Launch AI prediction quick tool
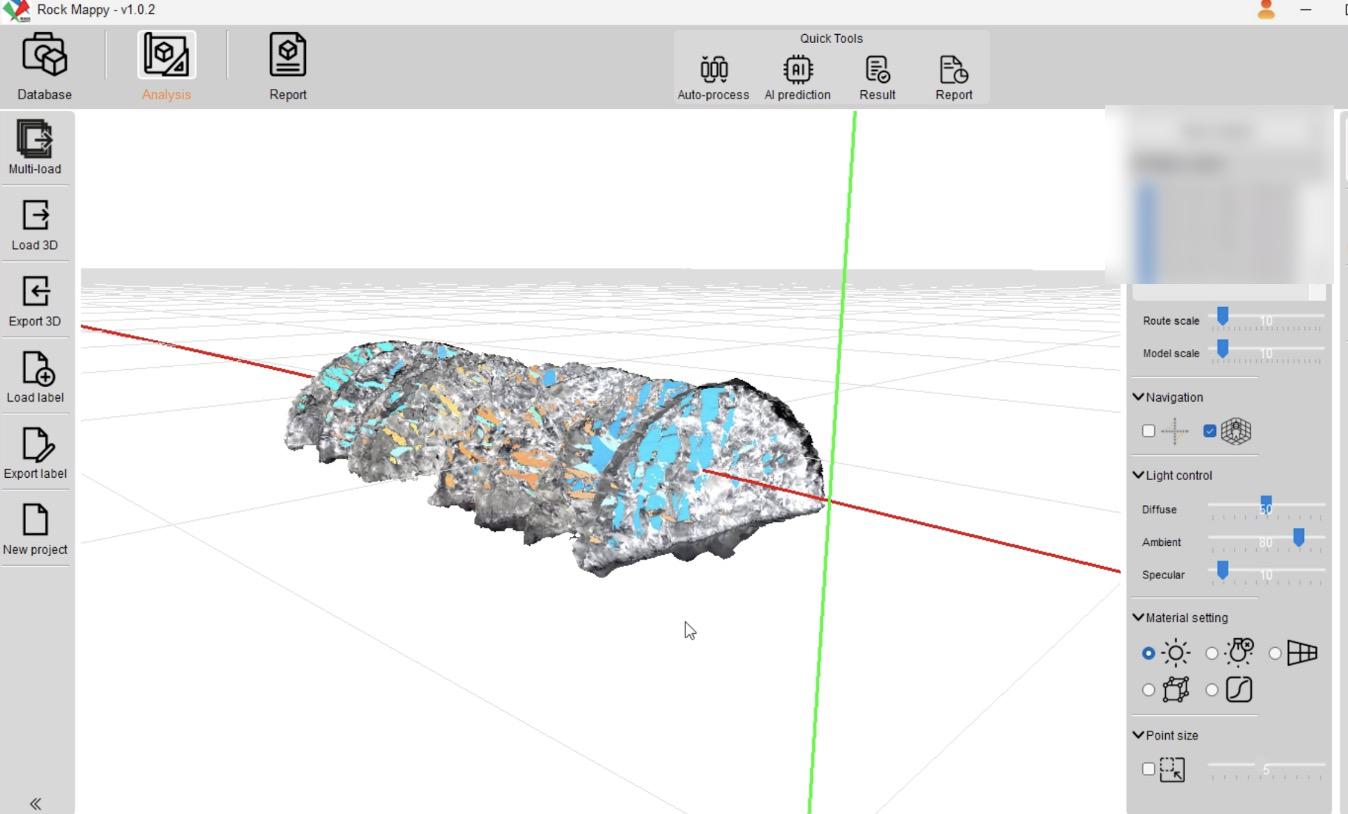Image resolution: width=1348 pixels, height=814 pixels. (797, 77)
